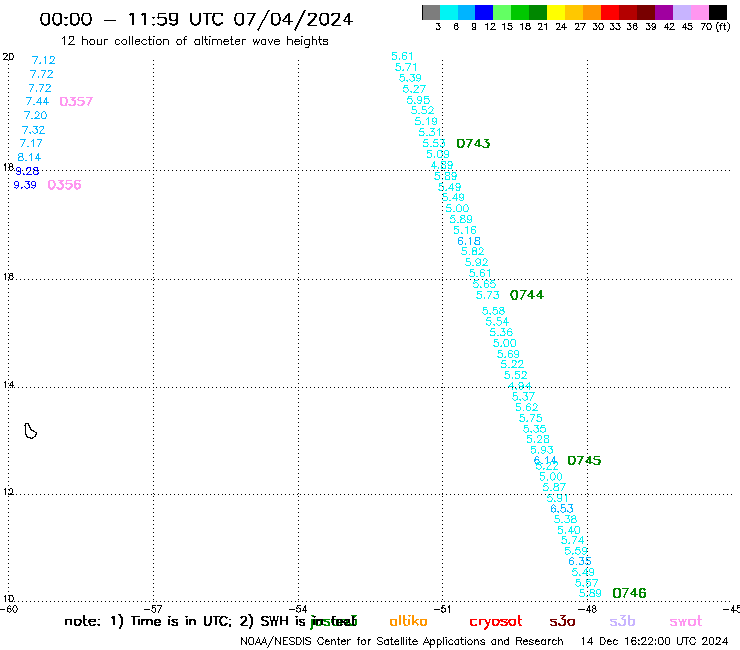Click wave height value '5.16'
This screenshot has width=740, height=650.
[x=465, y=230]
